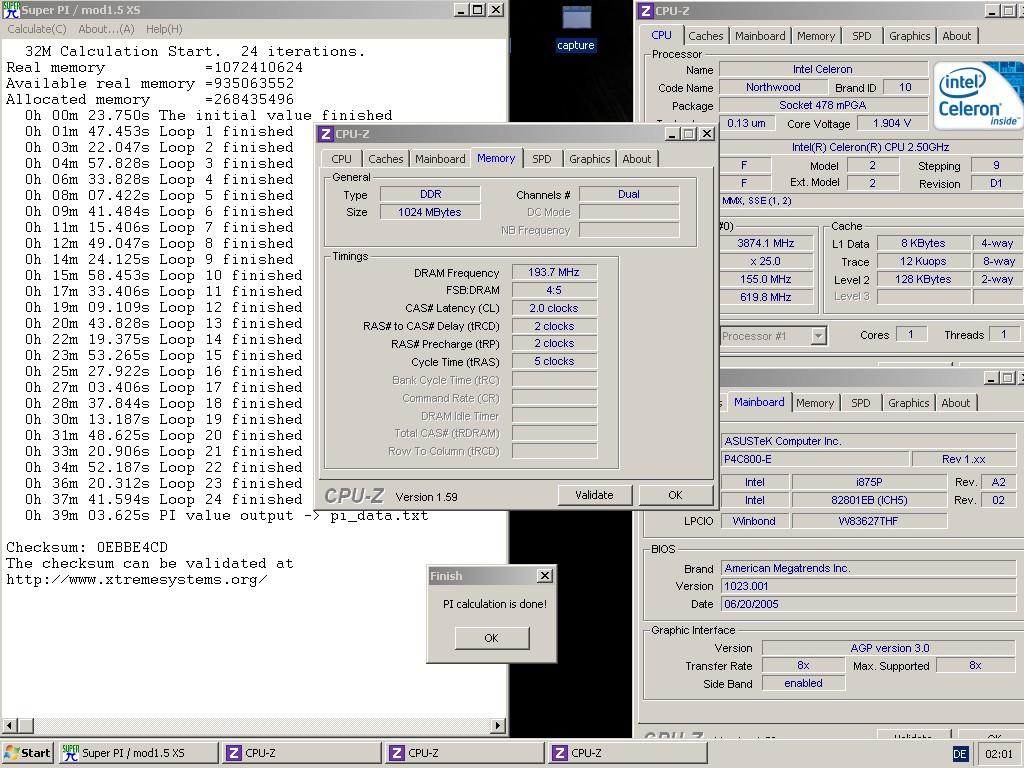Click the Side Band value enabled
The width and height of the screenshot is (1024, 768).
803,683
